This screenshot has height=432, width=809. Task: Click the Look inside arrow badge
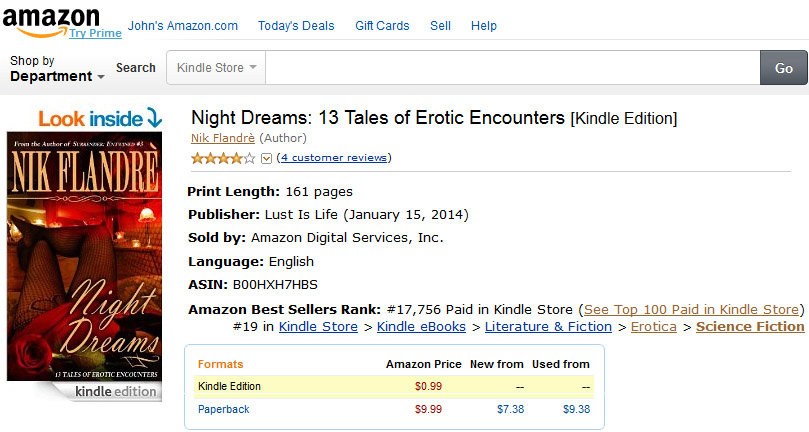point(100,118)
